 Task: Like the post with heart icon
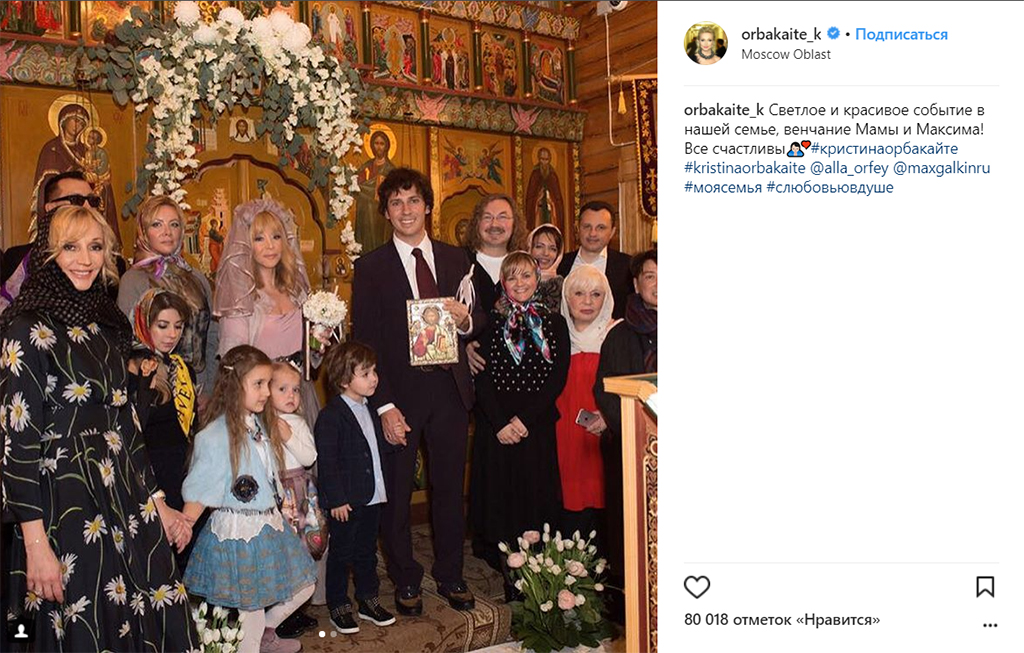(x=697, y=587)
